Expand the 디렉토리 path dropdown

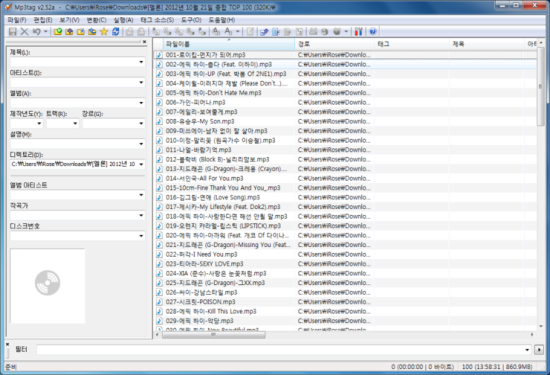pyautogui.click(x=141, y=164)
